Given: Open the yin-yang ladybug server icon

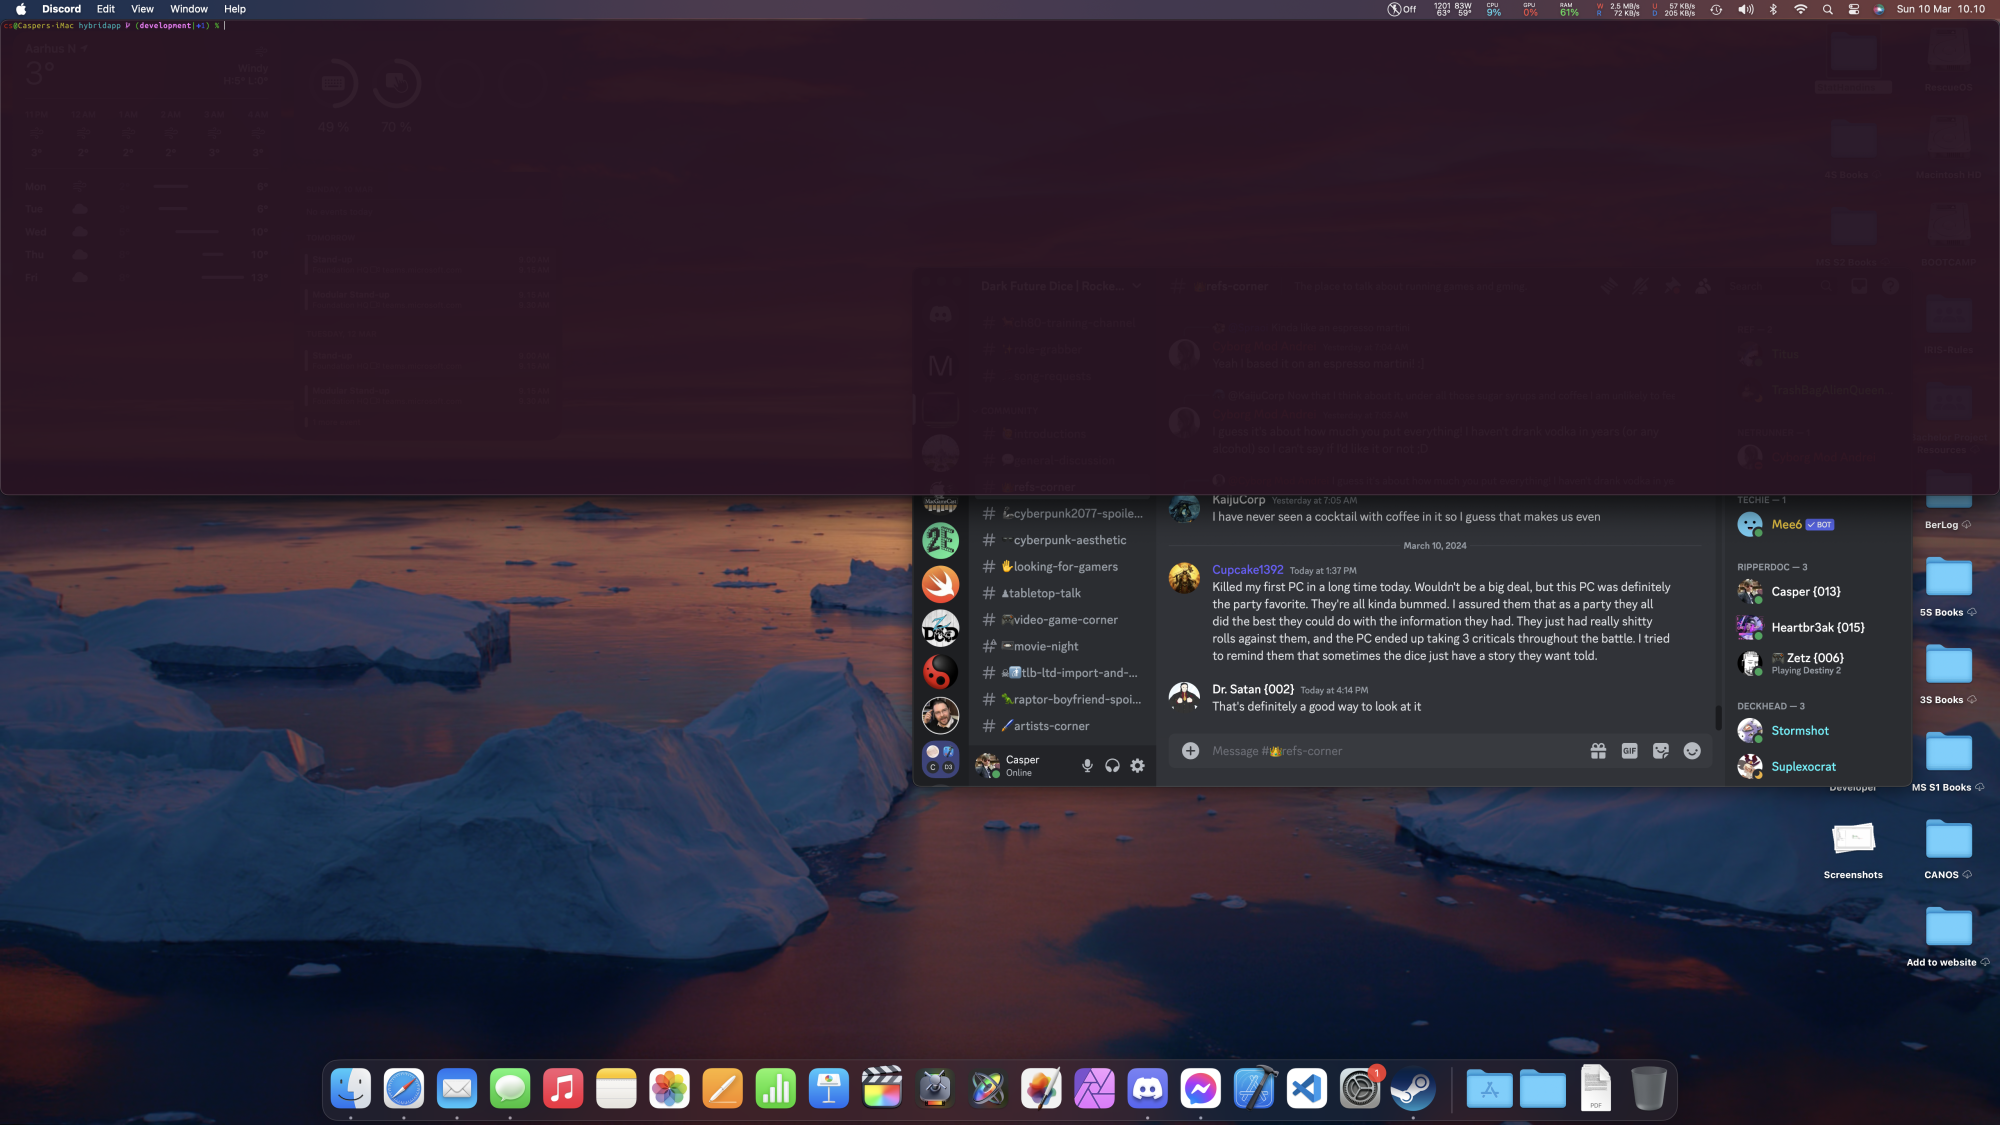Looking at the screenshot, I should 940,672.
